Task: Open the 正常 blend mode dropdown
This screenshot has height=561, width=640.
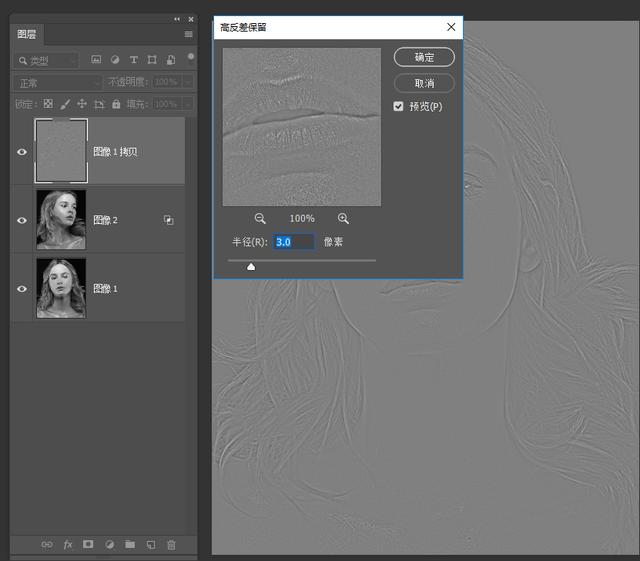Action: coord(56,82)
